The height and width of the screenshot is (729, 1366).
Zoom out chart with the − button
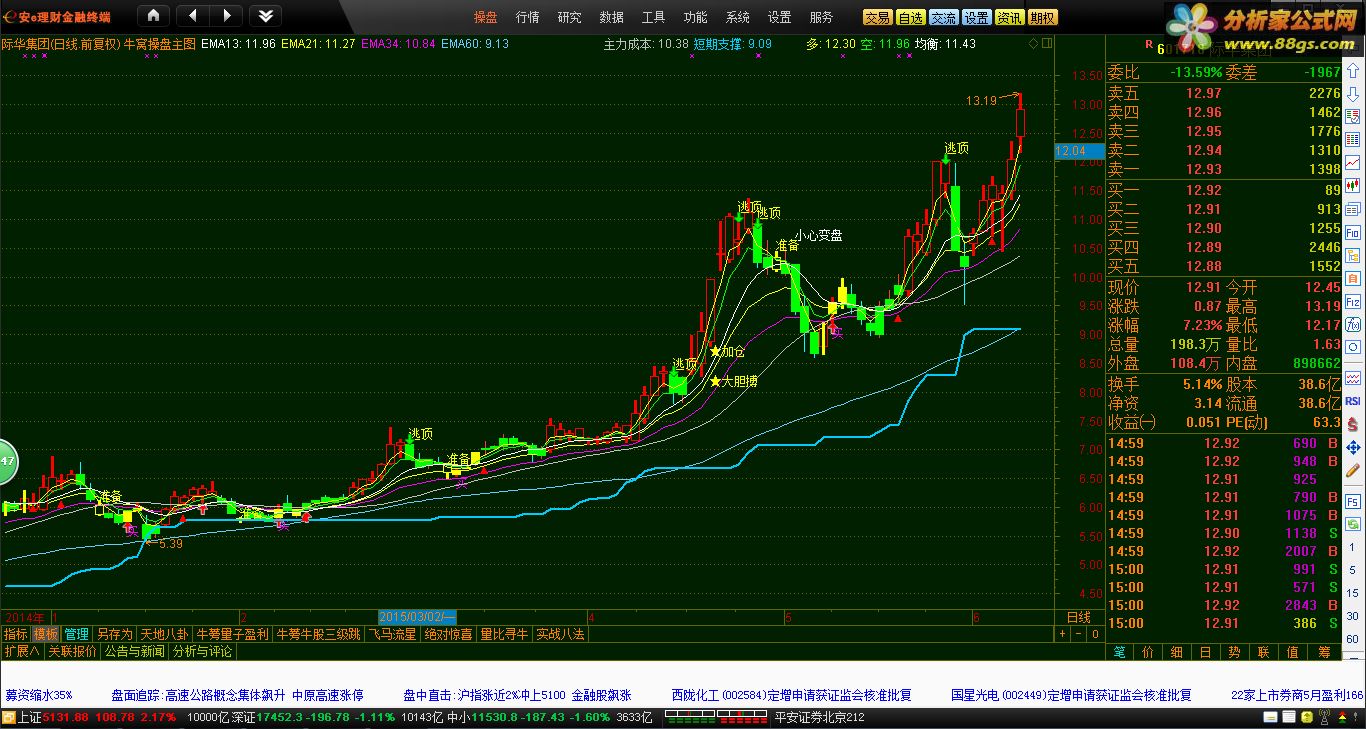pyautogui.click(x=1080, y=634)
